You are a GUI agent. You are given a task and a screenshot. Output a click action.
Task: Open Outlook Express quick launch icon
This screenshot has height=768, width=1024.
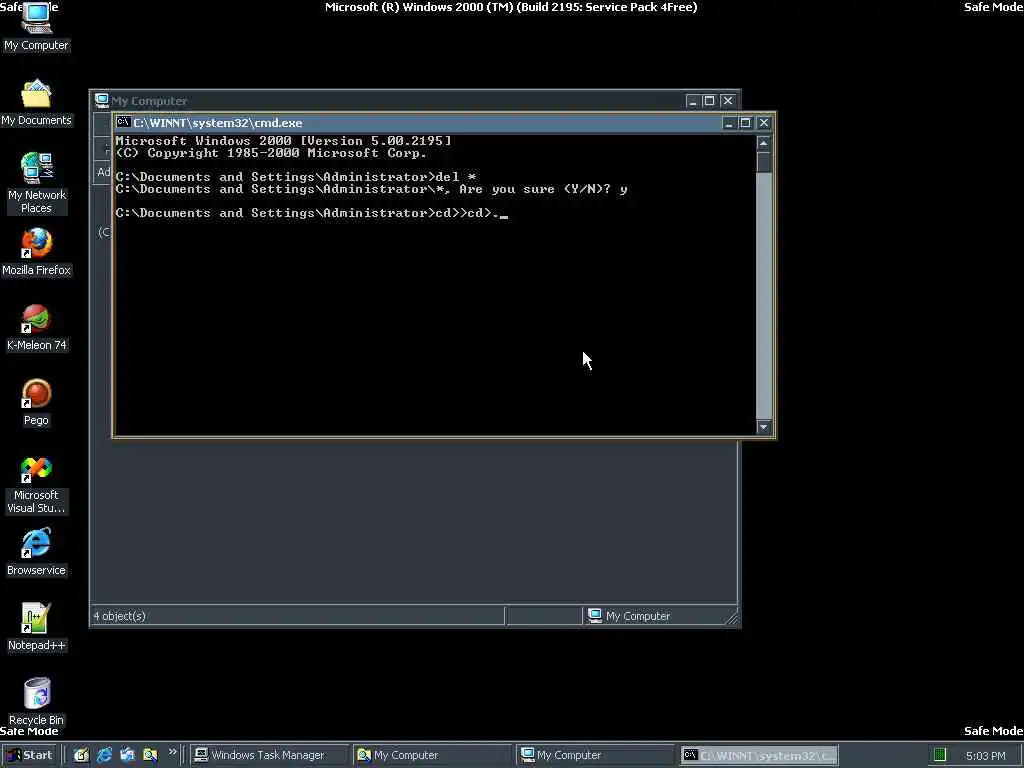click(127, 755)
